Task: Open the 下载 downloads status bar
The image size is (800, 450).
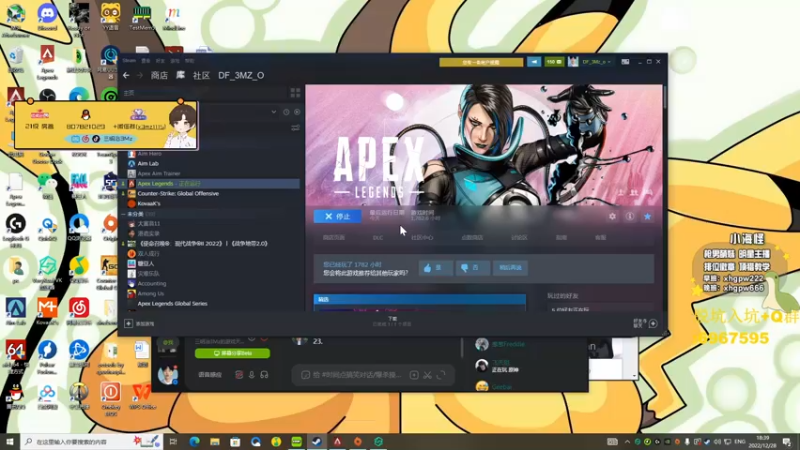Action: tap(392, 321)
